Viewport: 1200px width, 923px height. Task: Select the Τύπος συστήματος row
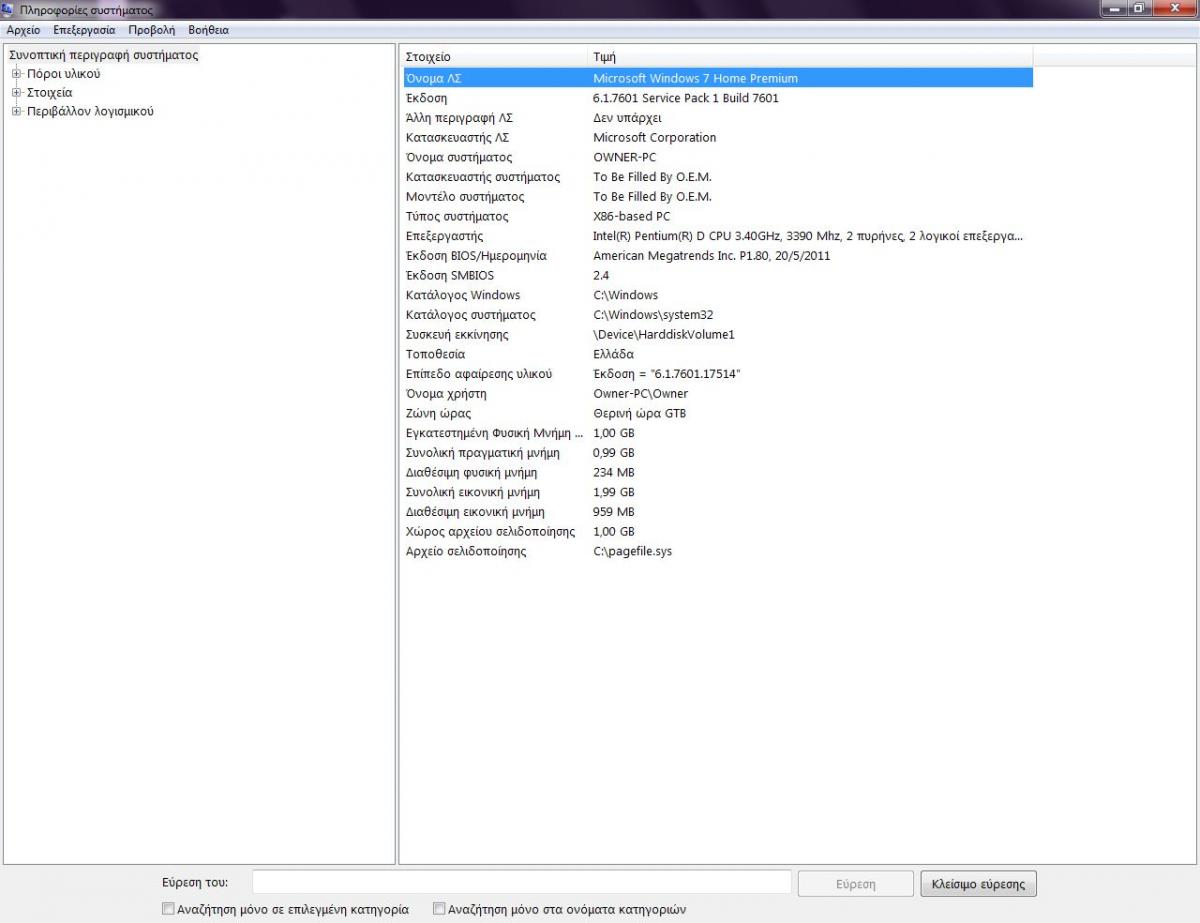click(x=717, y=216)
